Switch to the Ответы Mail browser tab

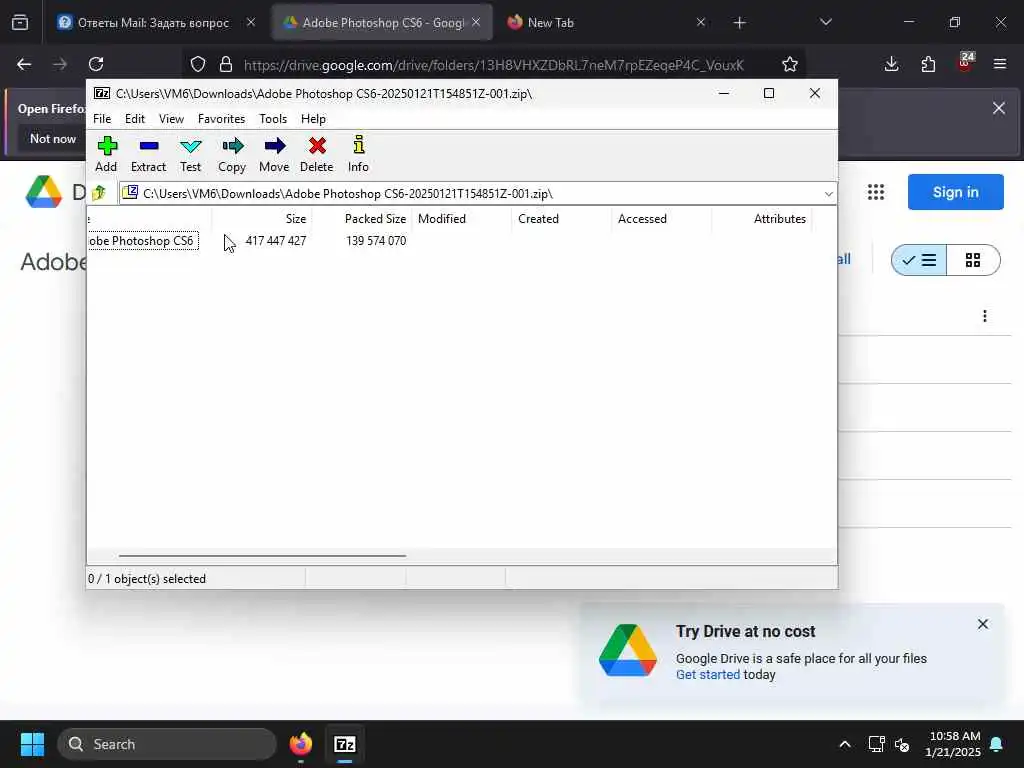(154, 23)
